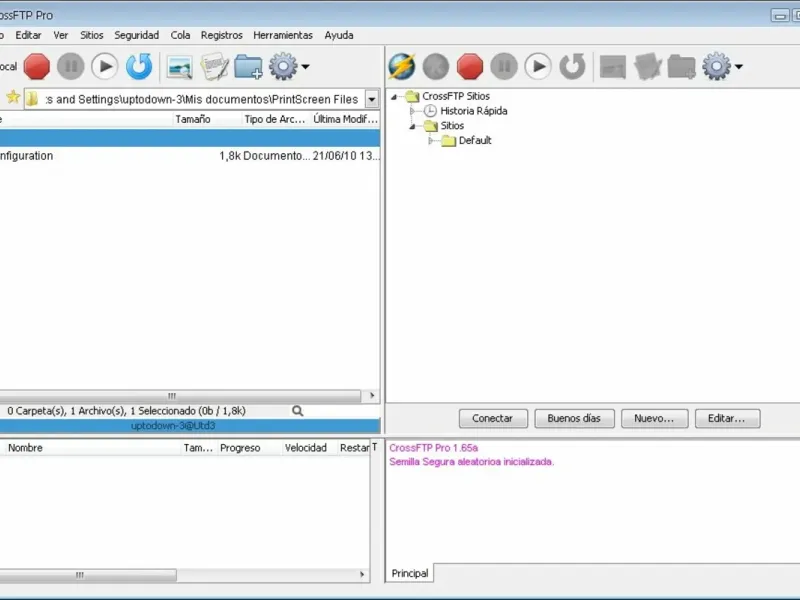Click the queue Nombre column header

(92, 448)
